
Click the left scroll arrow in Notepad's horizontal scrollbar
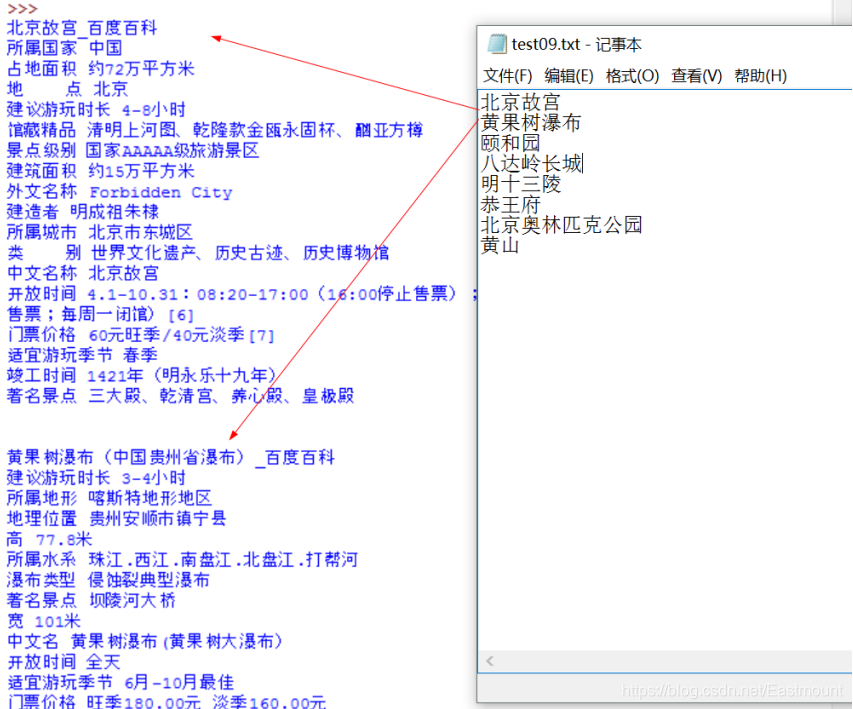coord(490,661)
